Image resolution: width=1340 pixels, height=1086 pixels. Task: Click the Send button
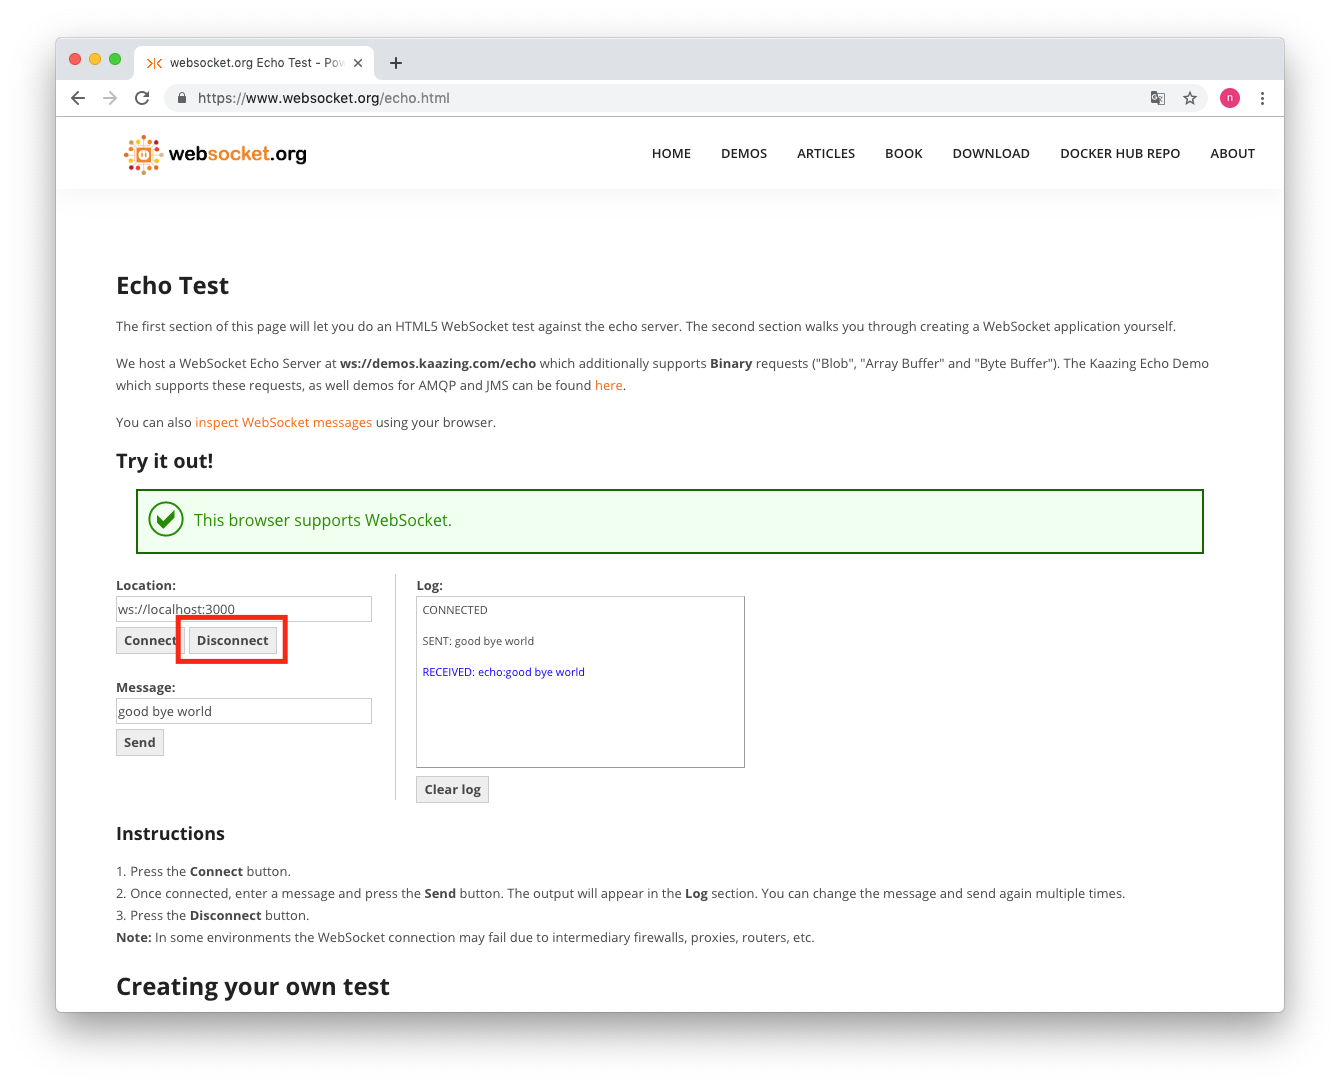click(x=140, y=743)
